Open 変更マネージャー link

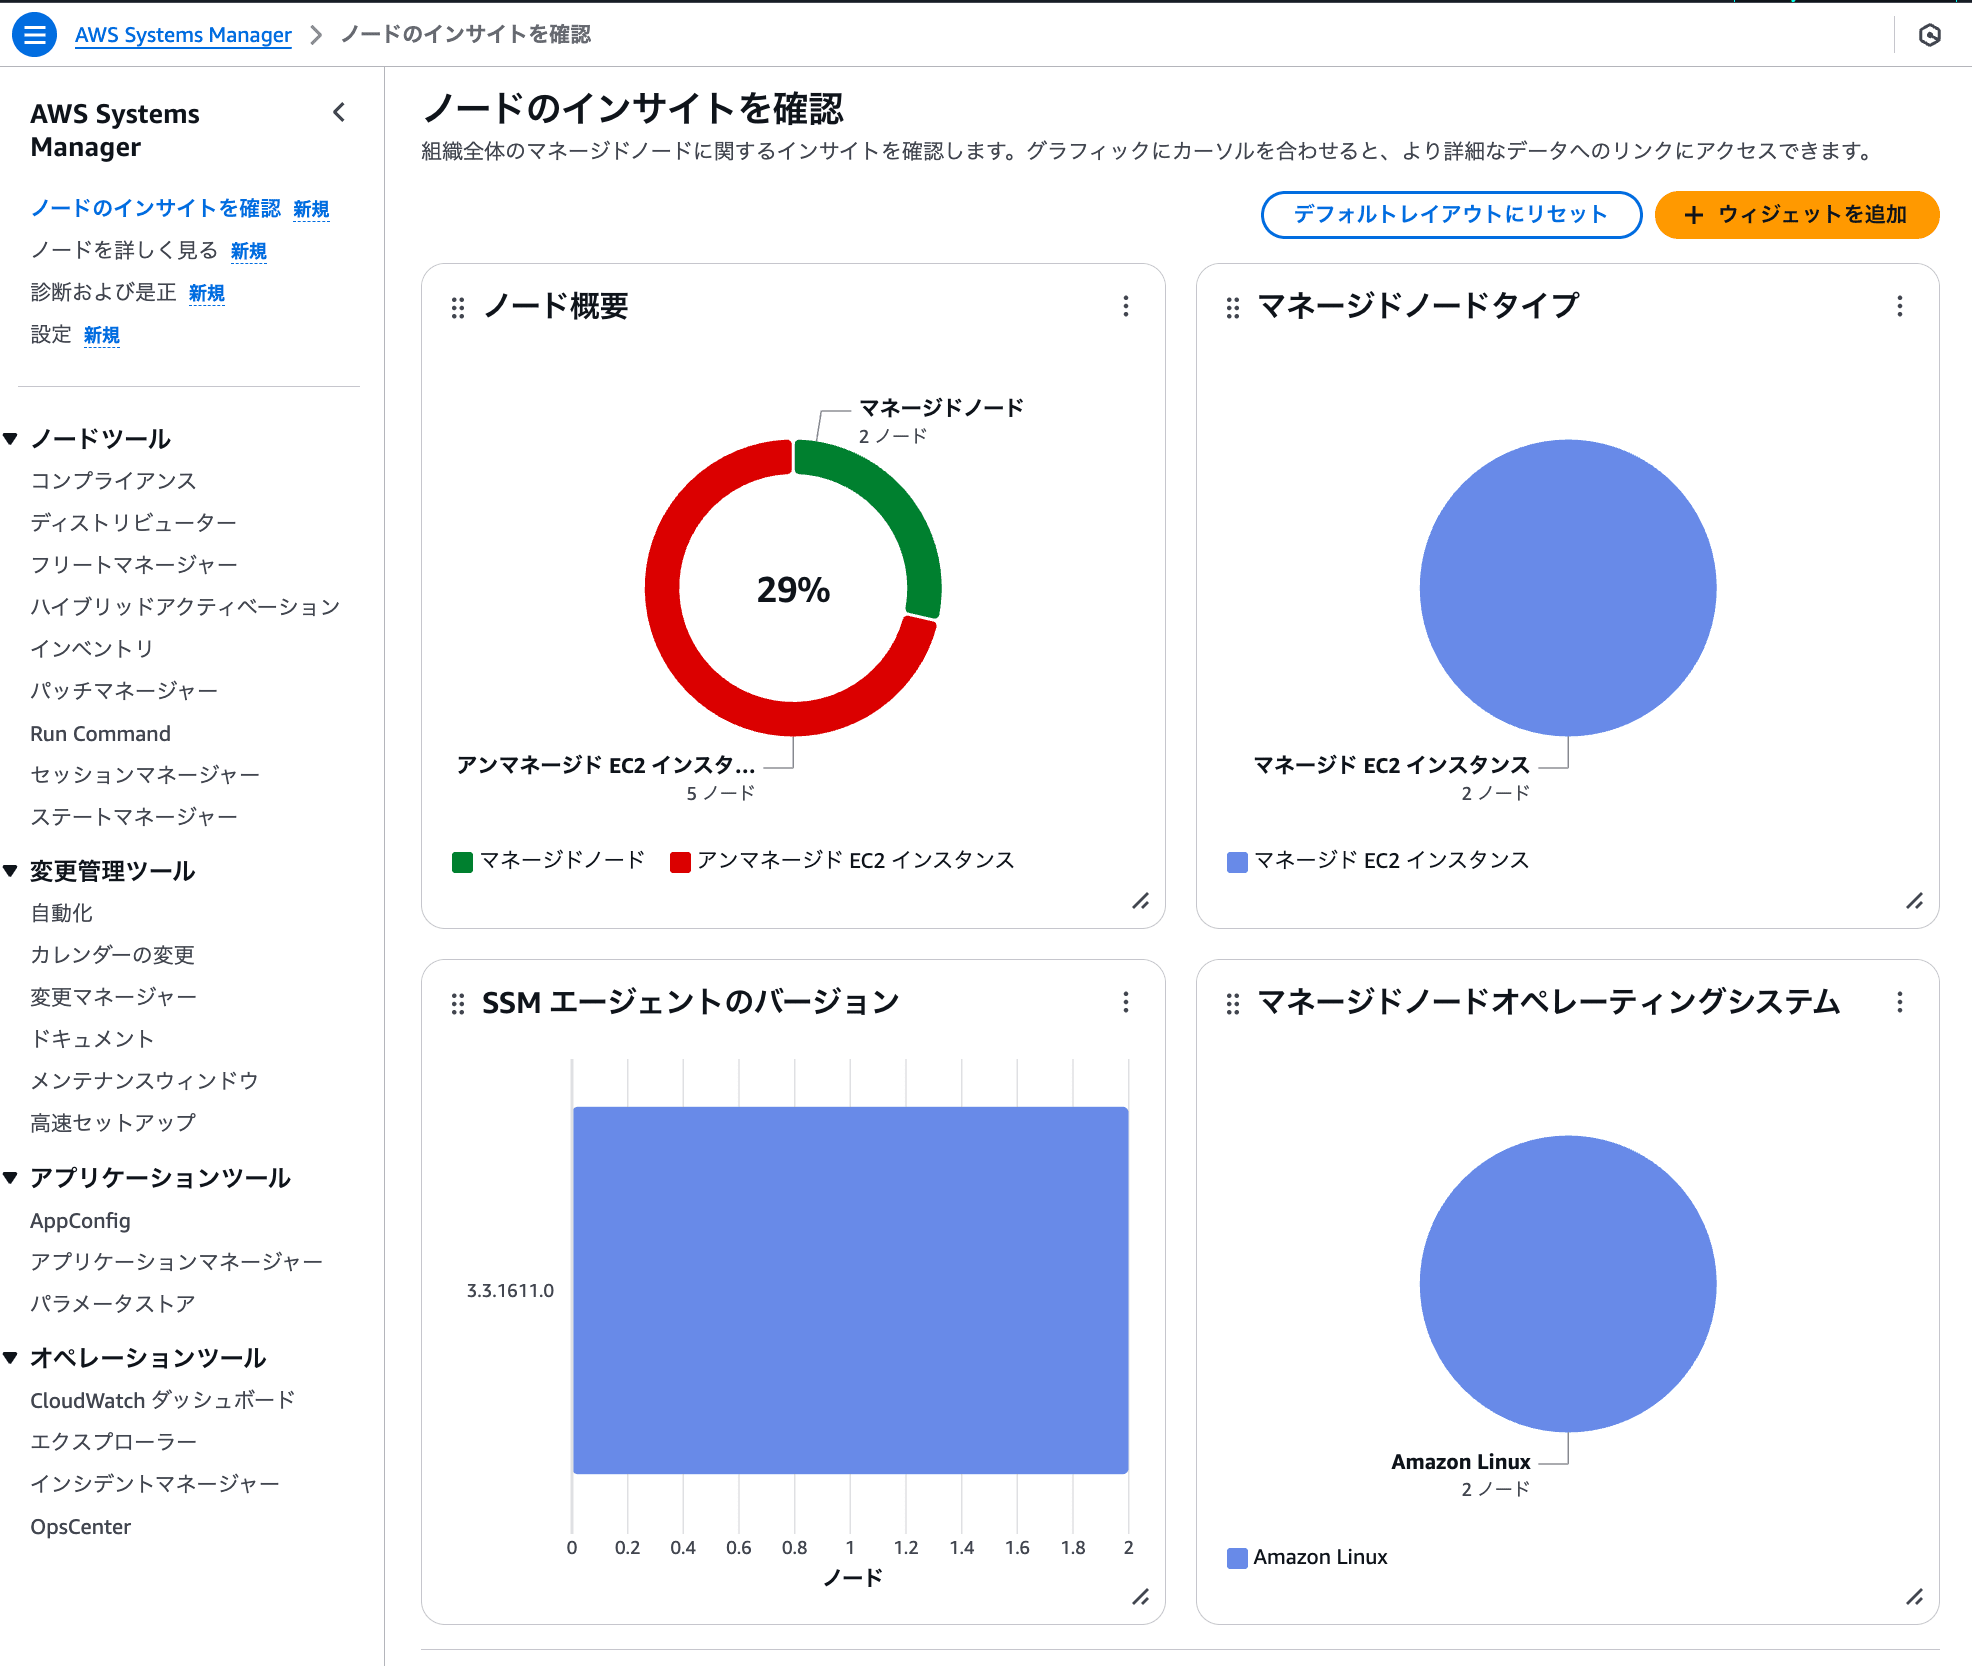coord(113,997)
